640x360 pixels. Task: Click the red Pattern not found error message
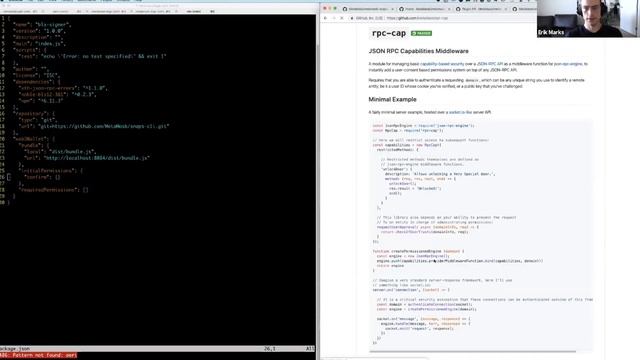click(x=39, y=356)
